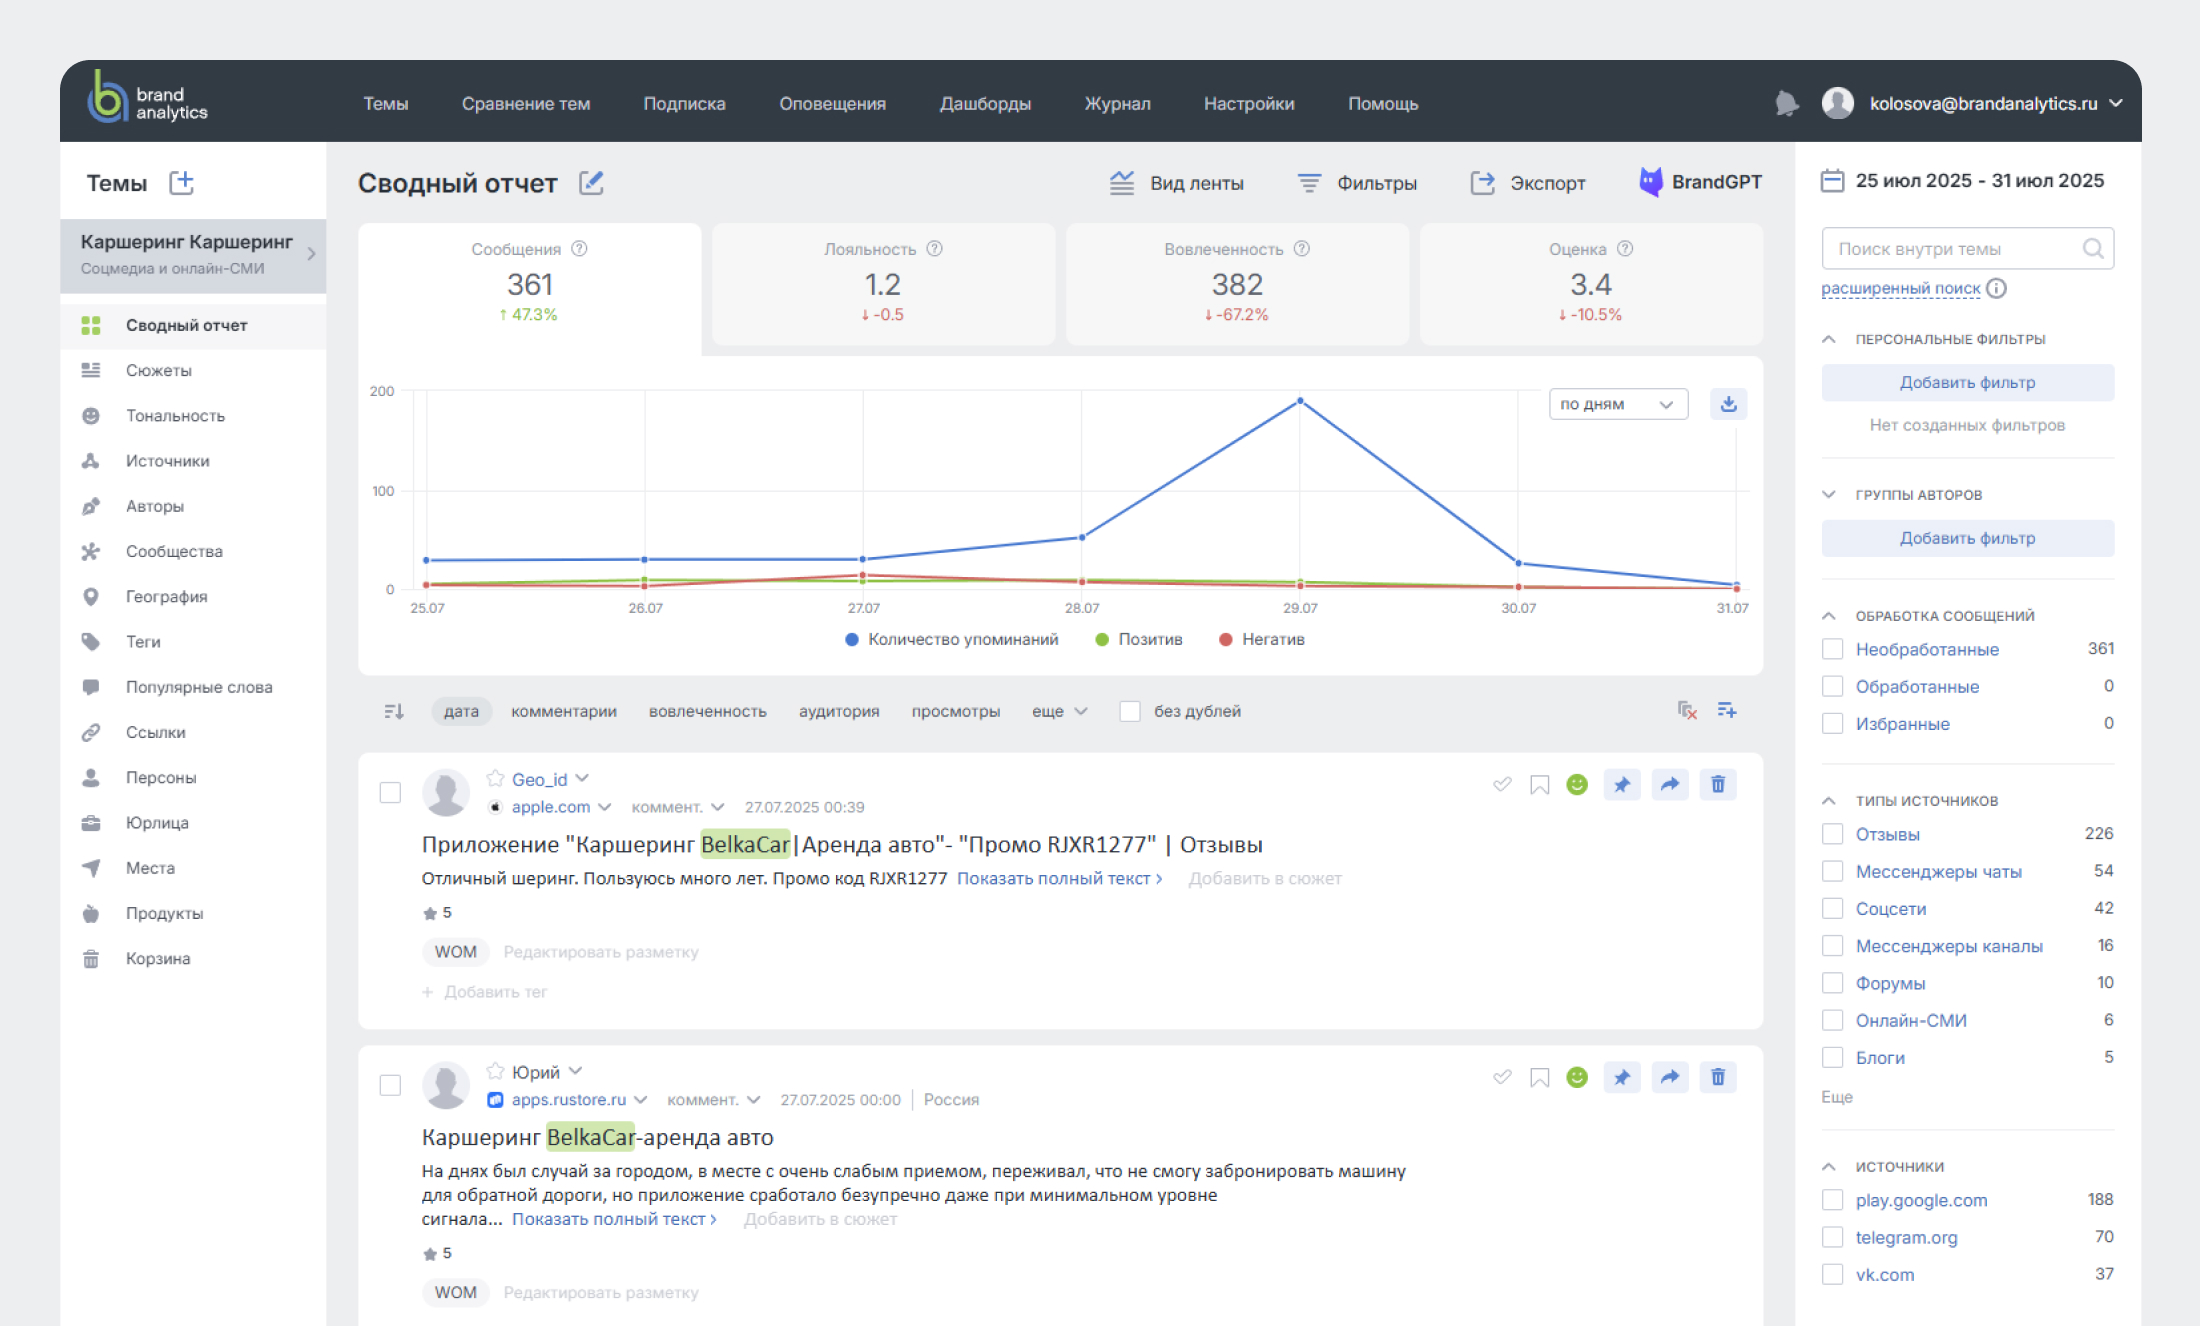
Task: Expand ГРУППЫ АВТОРОВ section
Action: pyautogui.click(x=1829, y=495)
